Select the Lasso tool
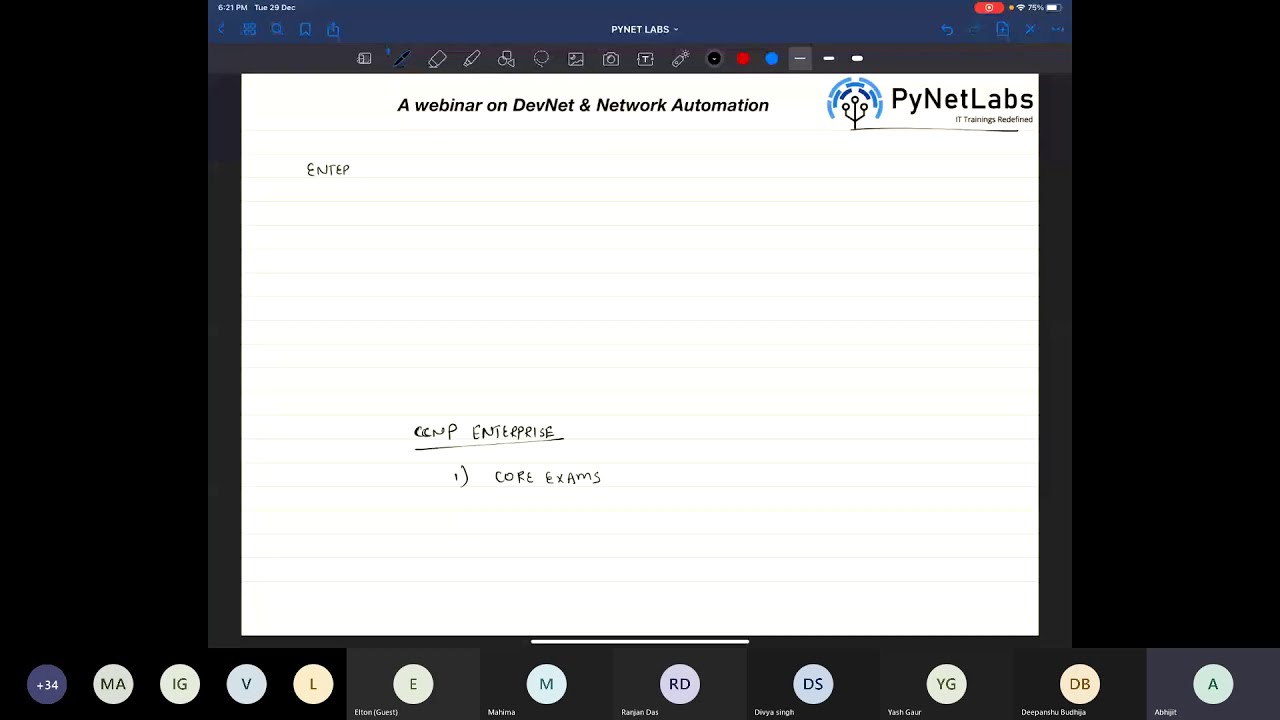Screen dimensions: 1280x720 point(541,59)
